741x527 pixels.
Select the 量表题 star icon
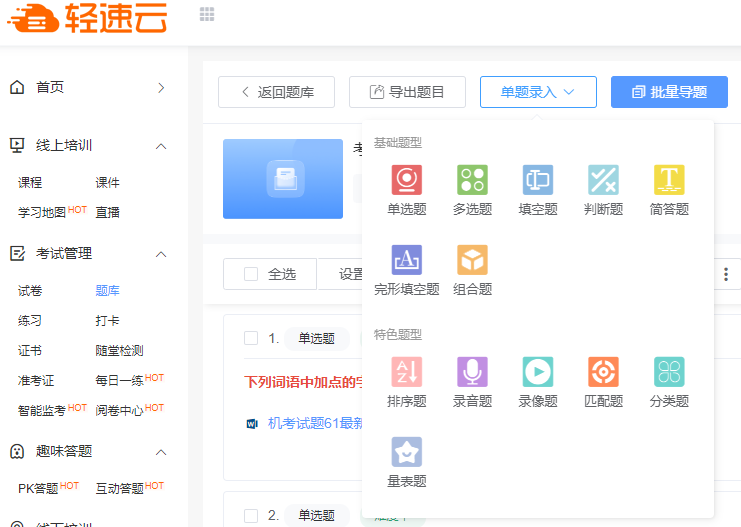coord(406,452)
